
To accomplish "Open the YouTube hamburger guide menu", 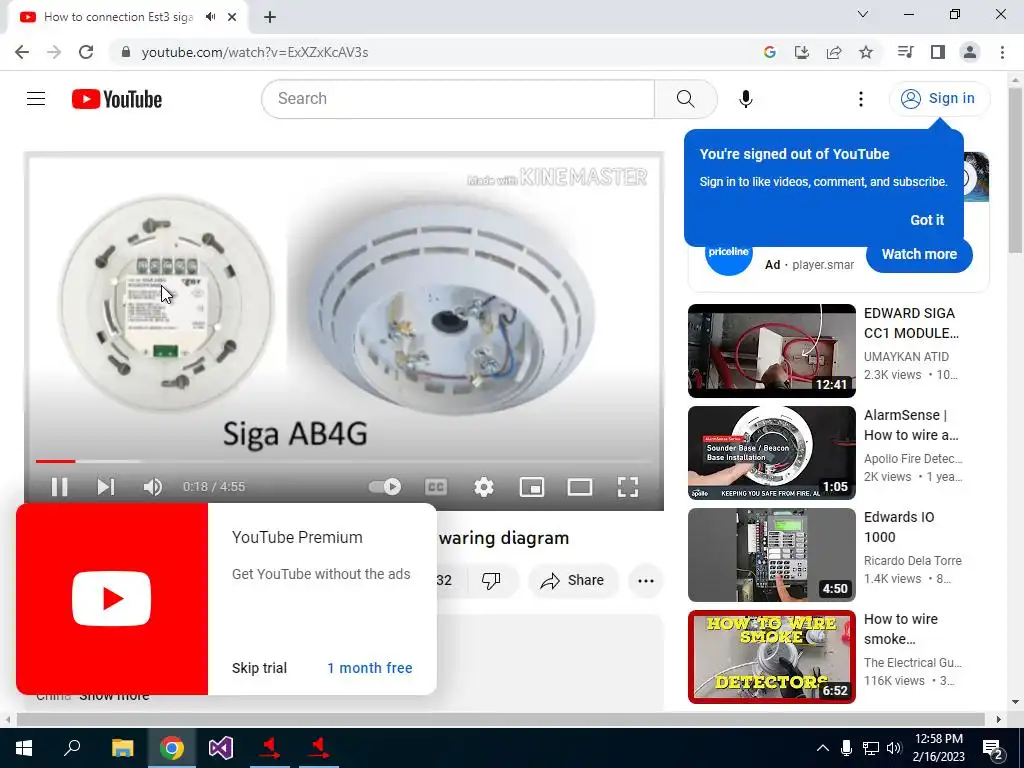I will 36,99.
